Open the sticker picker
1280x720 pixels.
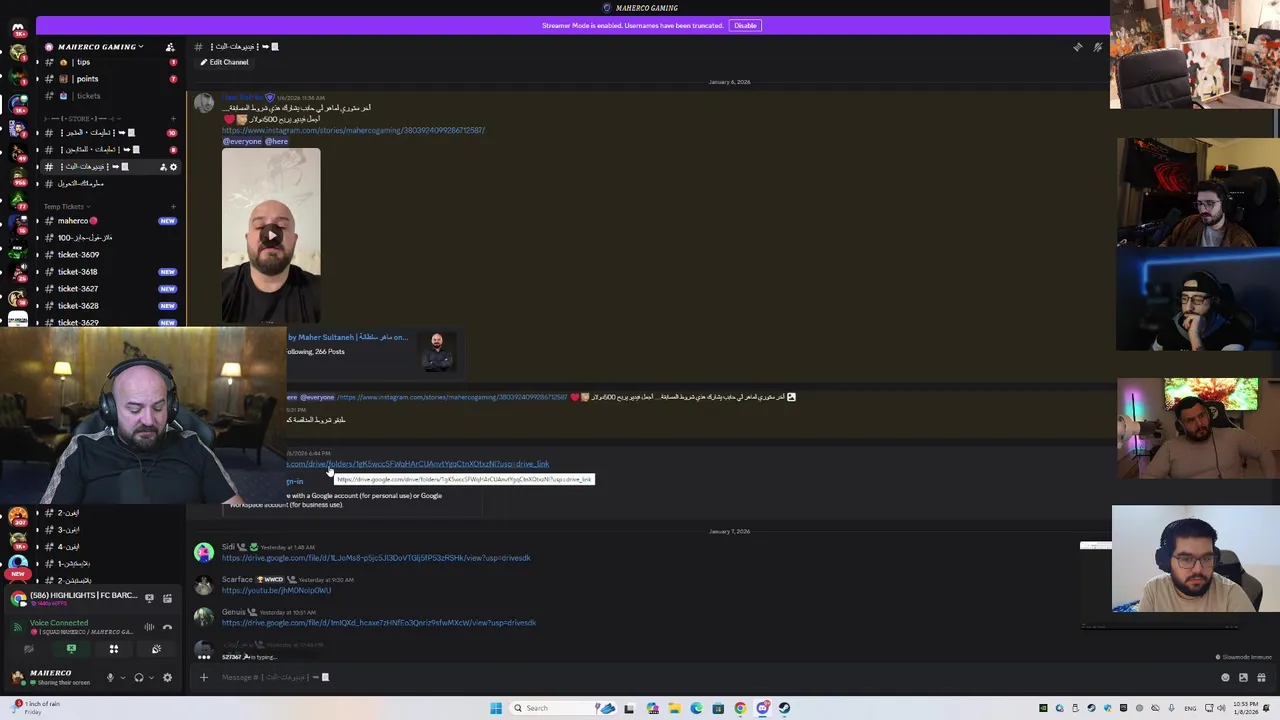1243,677
